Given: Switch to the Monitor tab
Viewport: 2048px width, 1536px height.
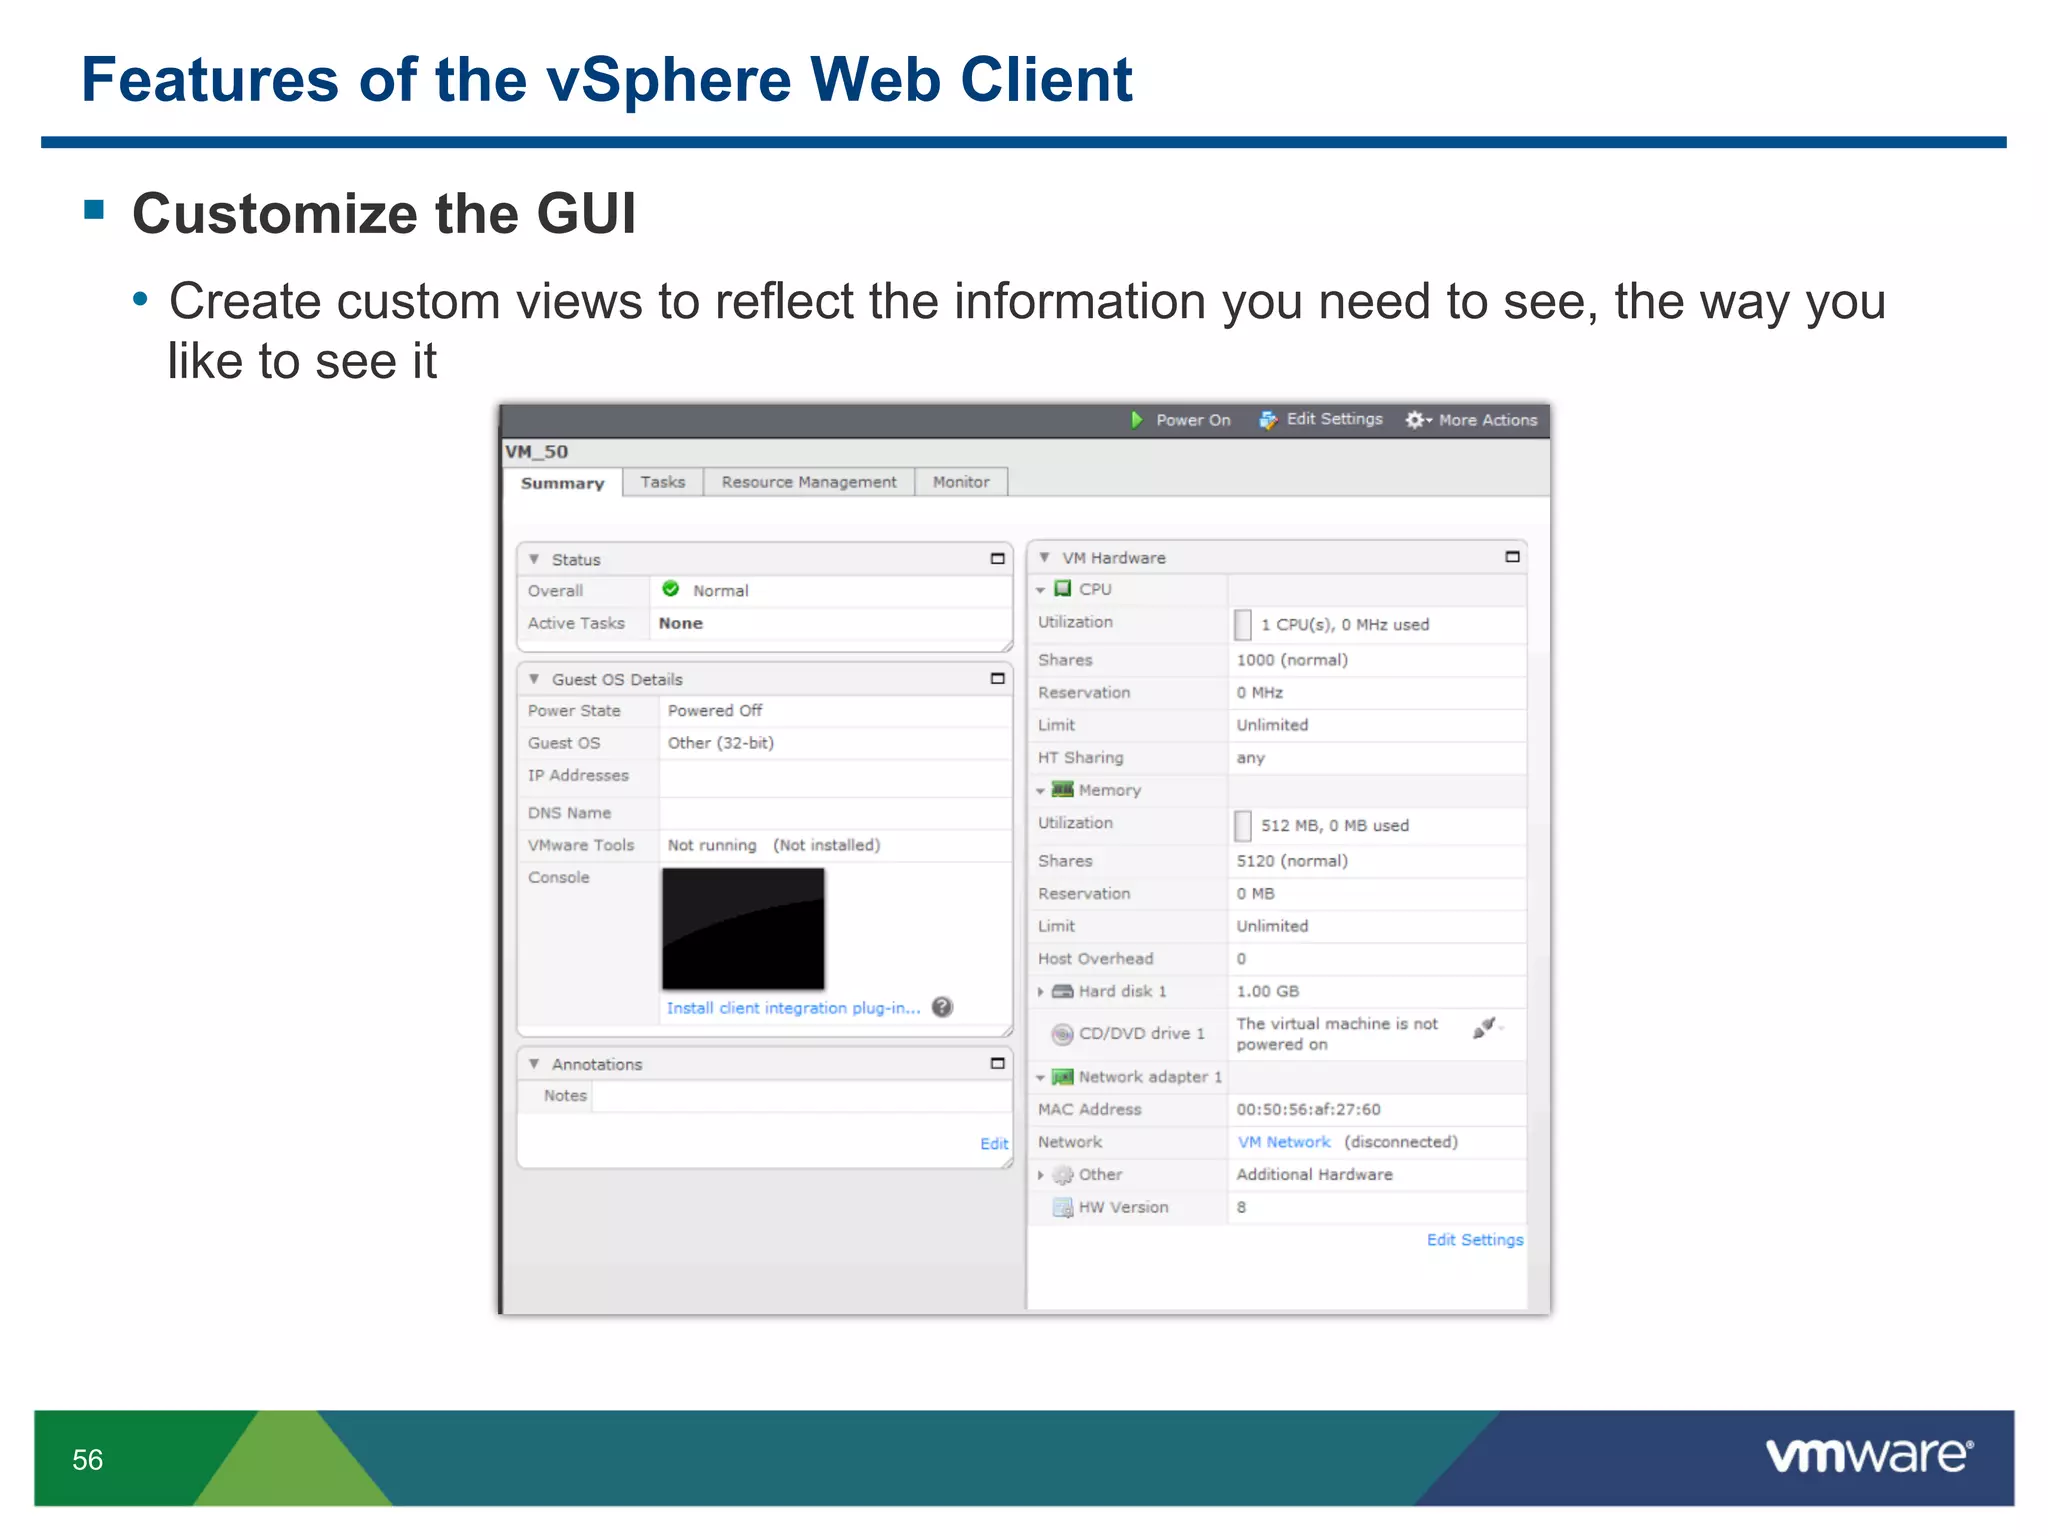Looking at the screenshot, I should point(961,482).
